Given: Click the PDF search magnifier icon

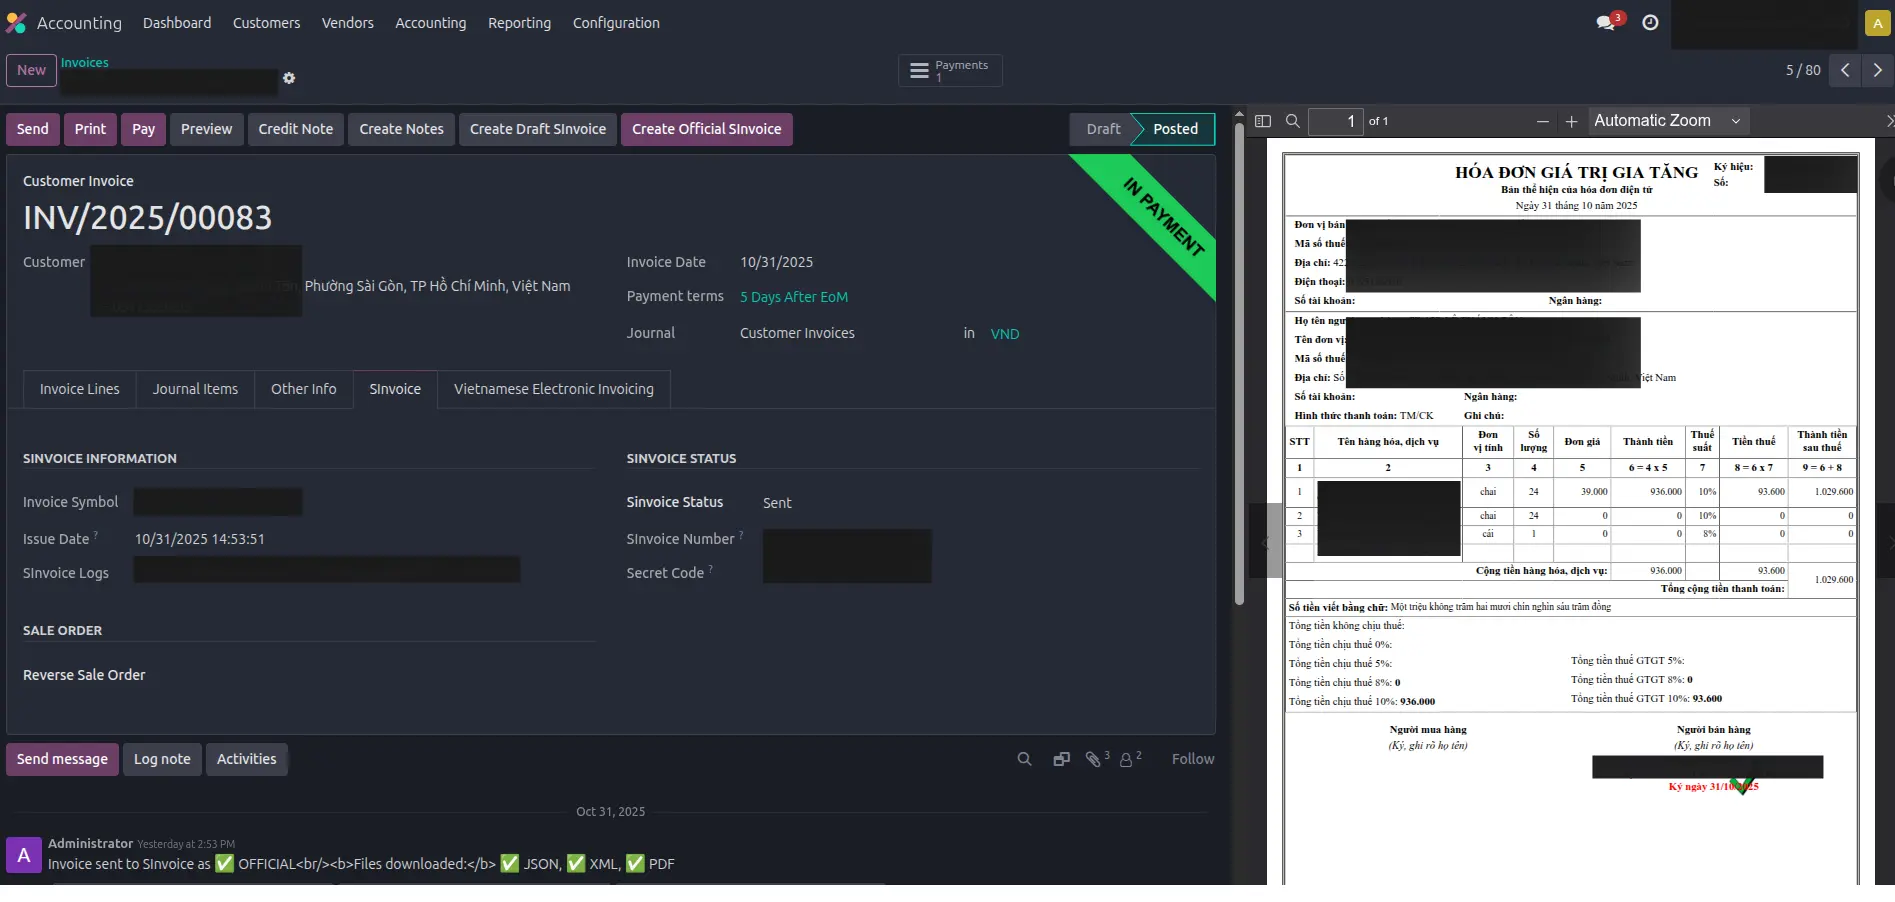Looking at the screenshot, I should click(x=1292, y=121).
